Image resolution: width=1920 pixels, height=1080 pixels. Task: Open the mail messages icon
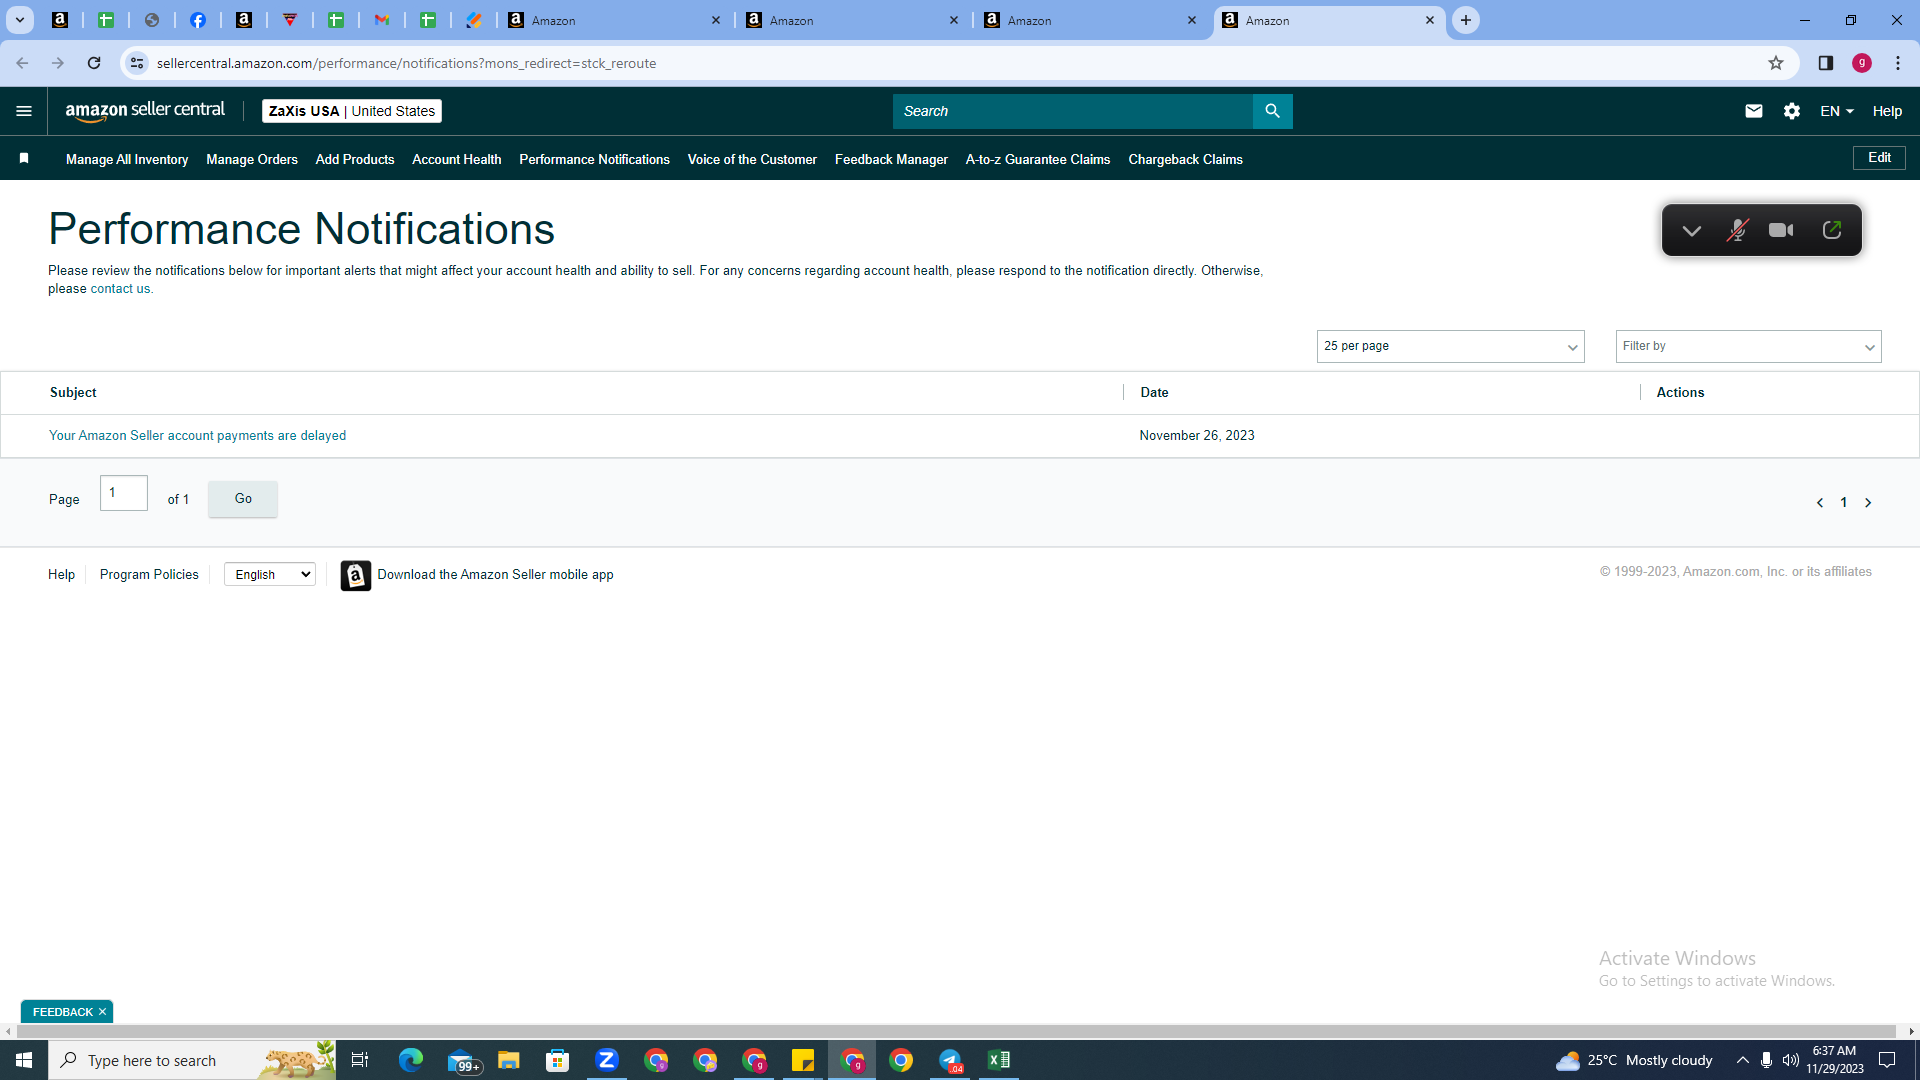1754,111
